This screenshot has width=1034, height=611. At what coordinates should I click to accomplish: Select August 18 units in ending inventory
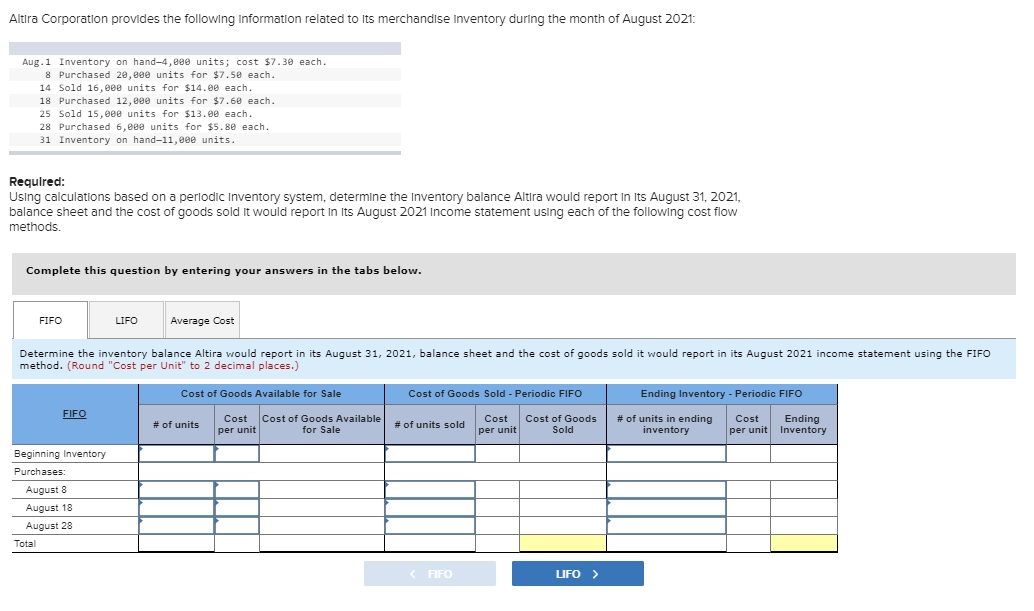click(667, 508)
